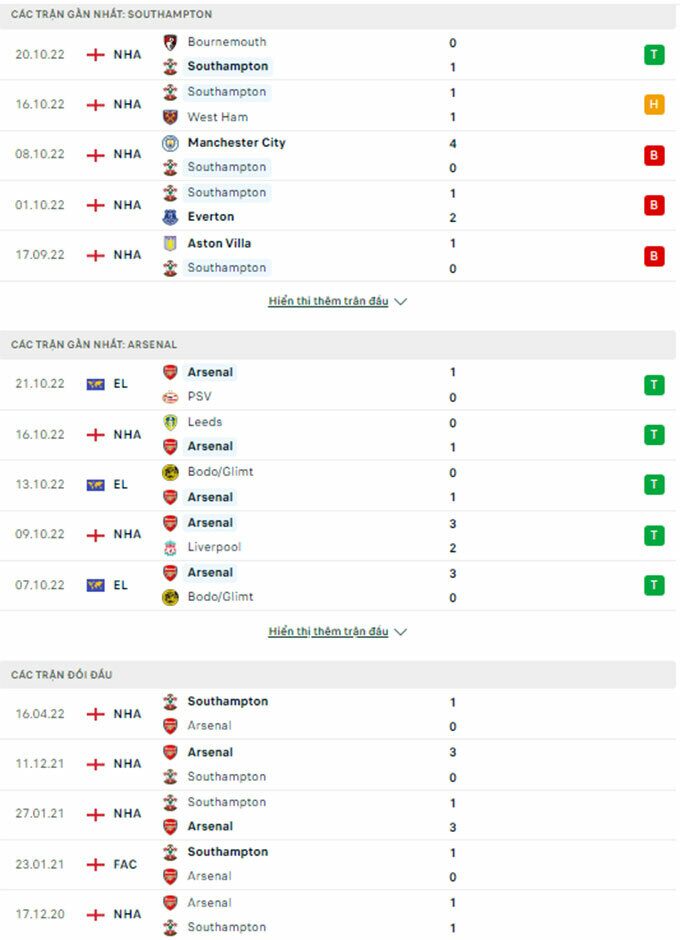Click the Leeds club crest icon
The width and height of the screenshot is (680, 940).
170,422
